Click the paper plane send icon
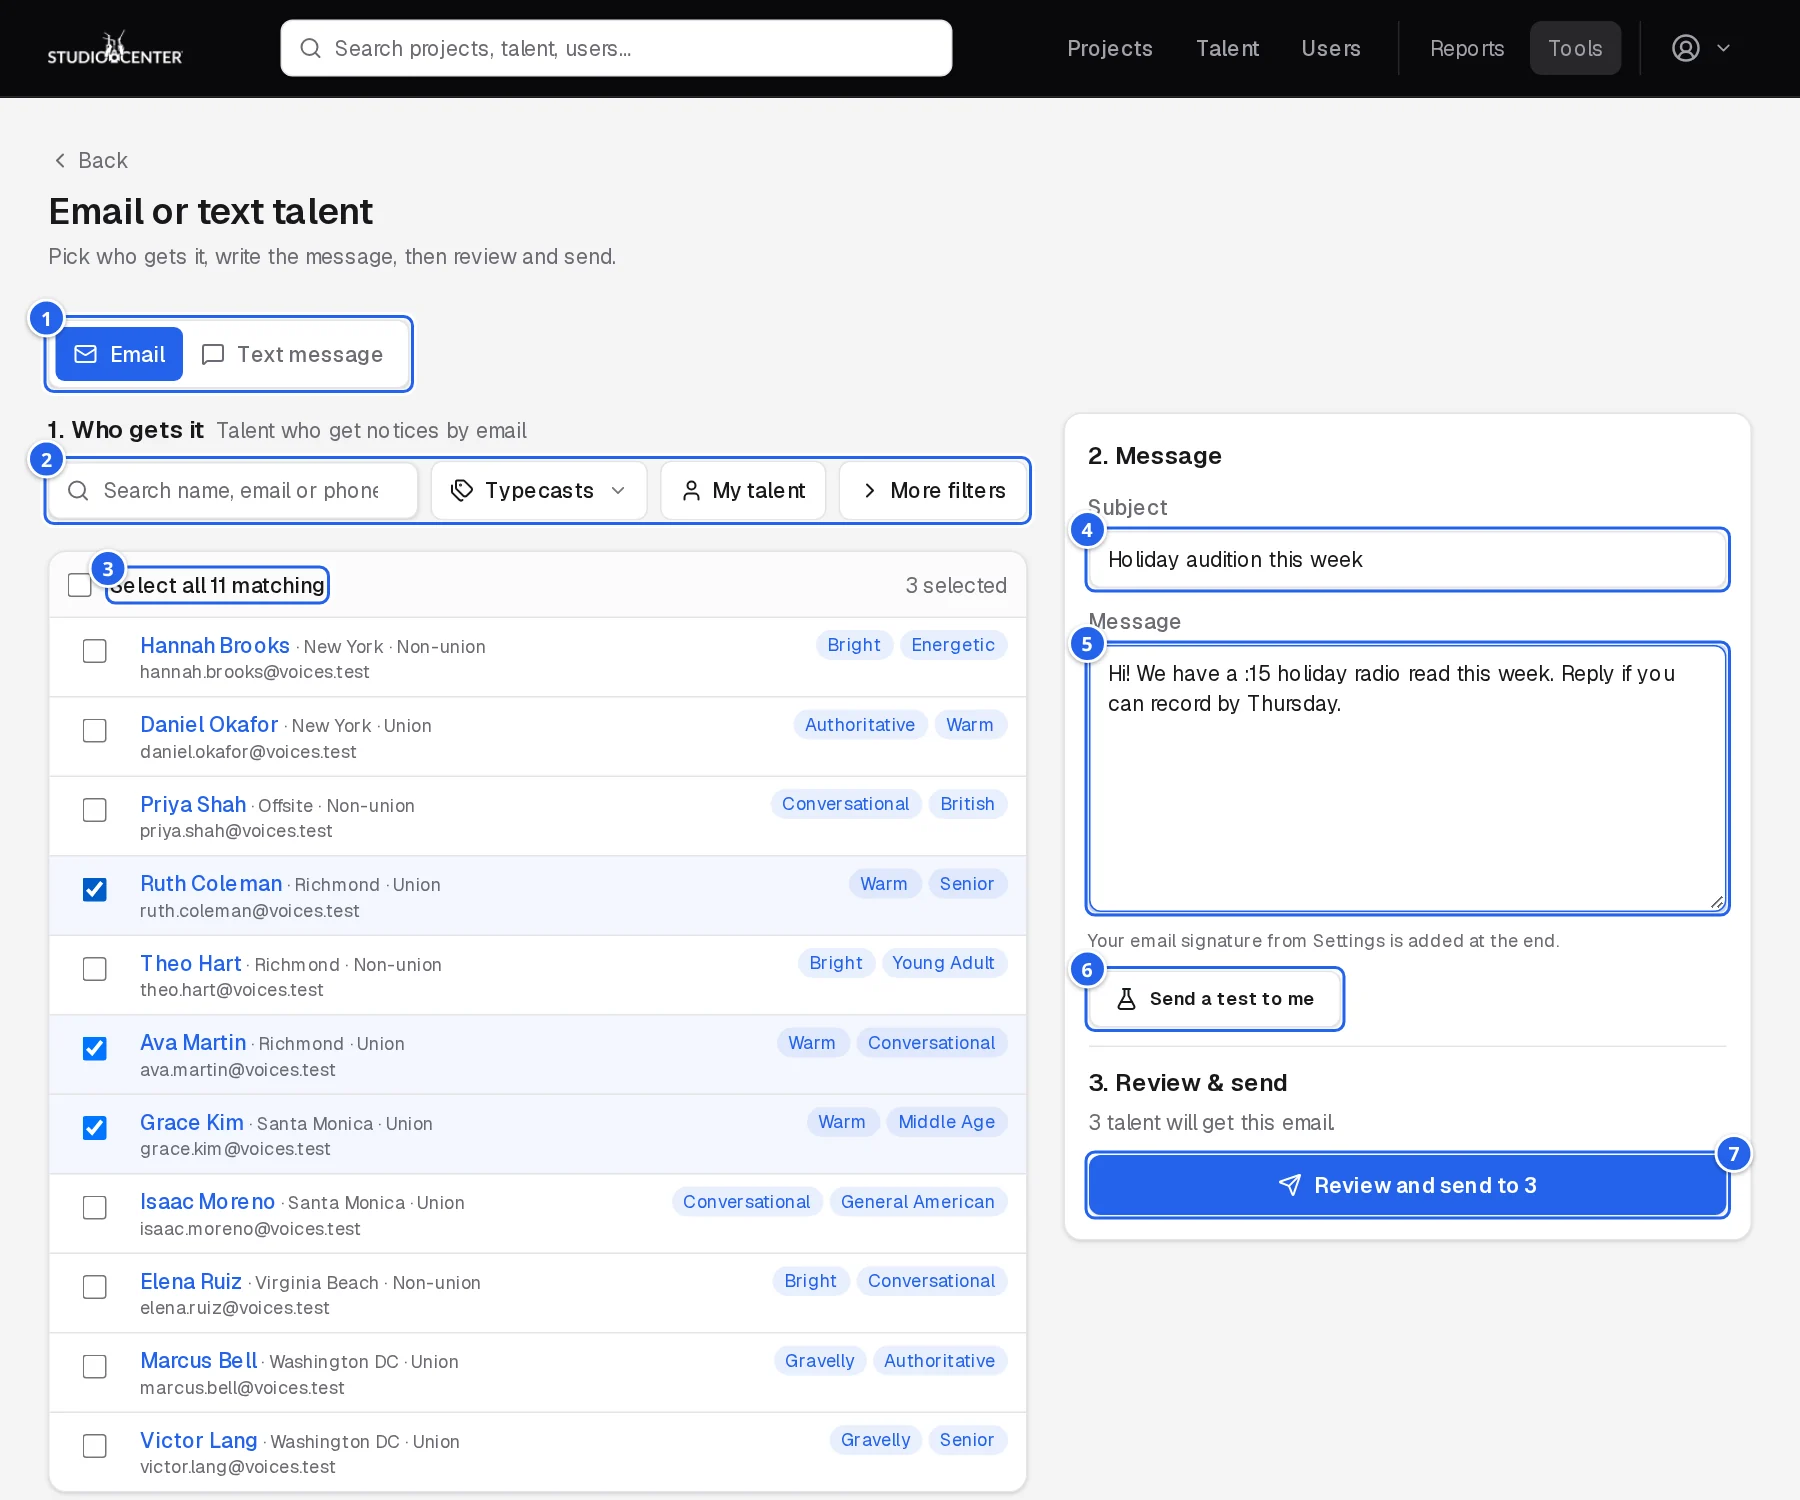The height and width of the screenshot is (1500, 1800). pos(1290,1185)
